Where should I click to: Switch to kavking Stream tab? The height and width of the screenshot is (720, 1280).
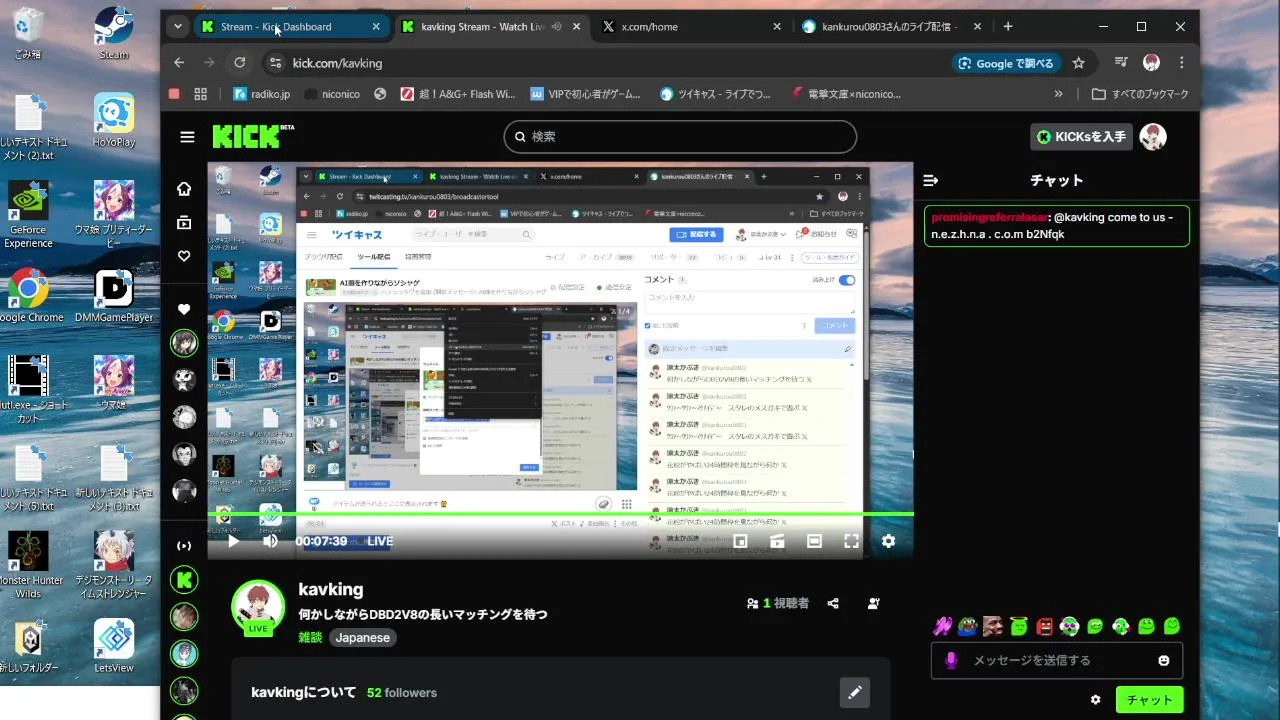pos(491,27)
